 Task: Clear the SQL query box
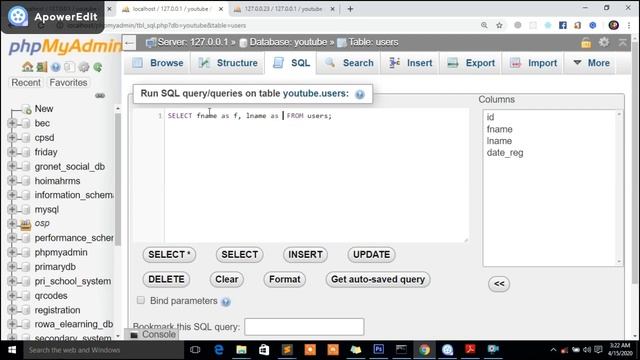tap(227, 280)
